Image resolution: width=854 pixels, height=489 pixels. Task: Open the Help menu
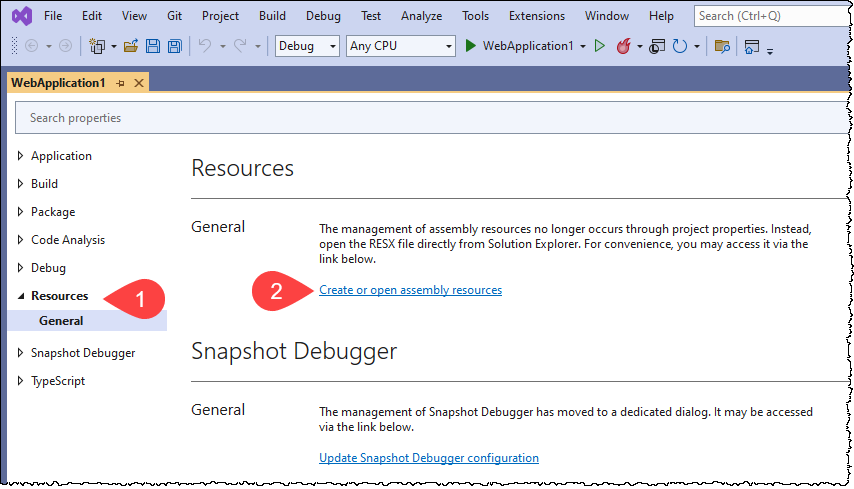coord(661,16)
